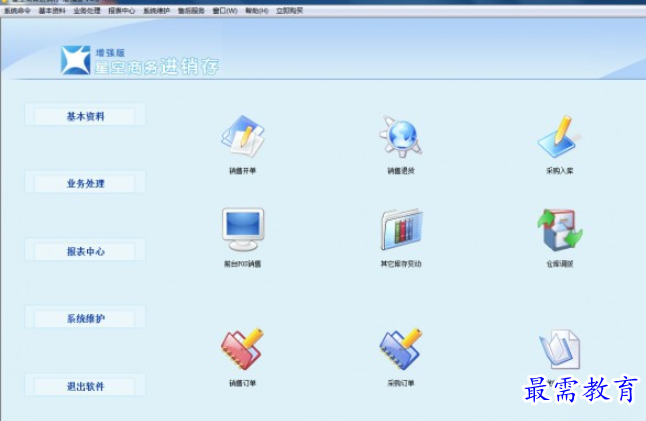
Task: Open the 报表中心 menu in menu bar
Action: click(122, 11)
